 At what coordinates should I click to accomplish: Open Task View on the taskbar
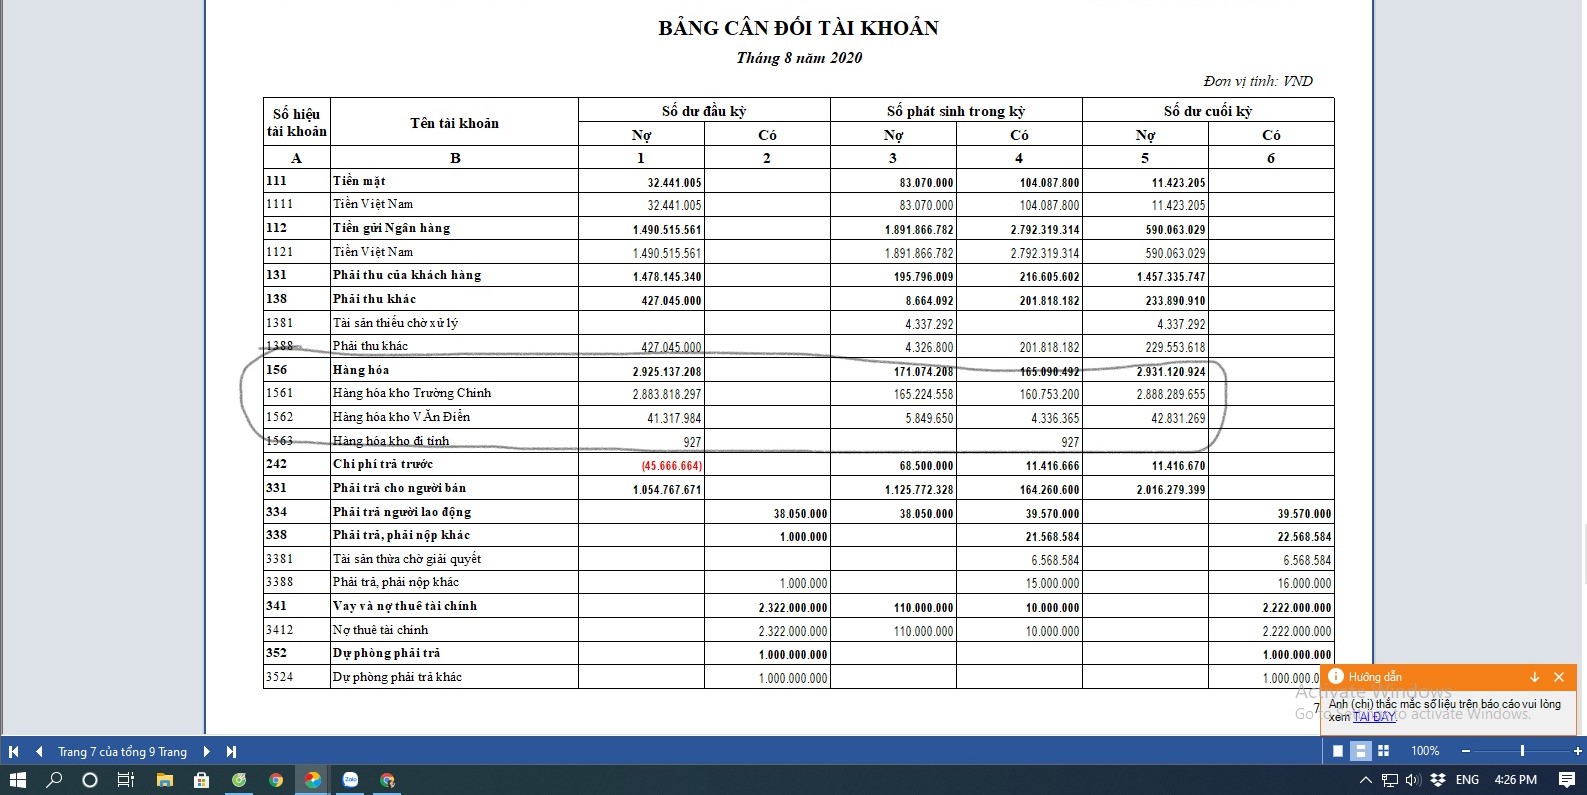point(126,780)
